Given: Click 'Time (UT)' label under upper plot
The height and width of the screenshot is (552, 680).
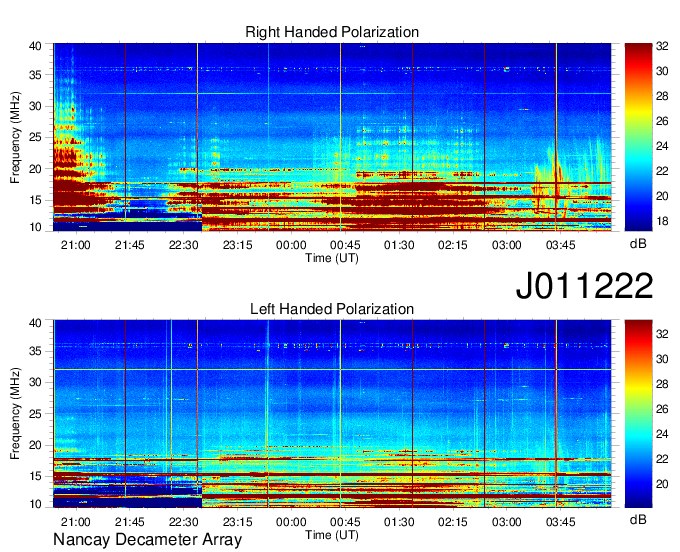Looking at the screenshot, I should (332, 258).
